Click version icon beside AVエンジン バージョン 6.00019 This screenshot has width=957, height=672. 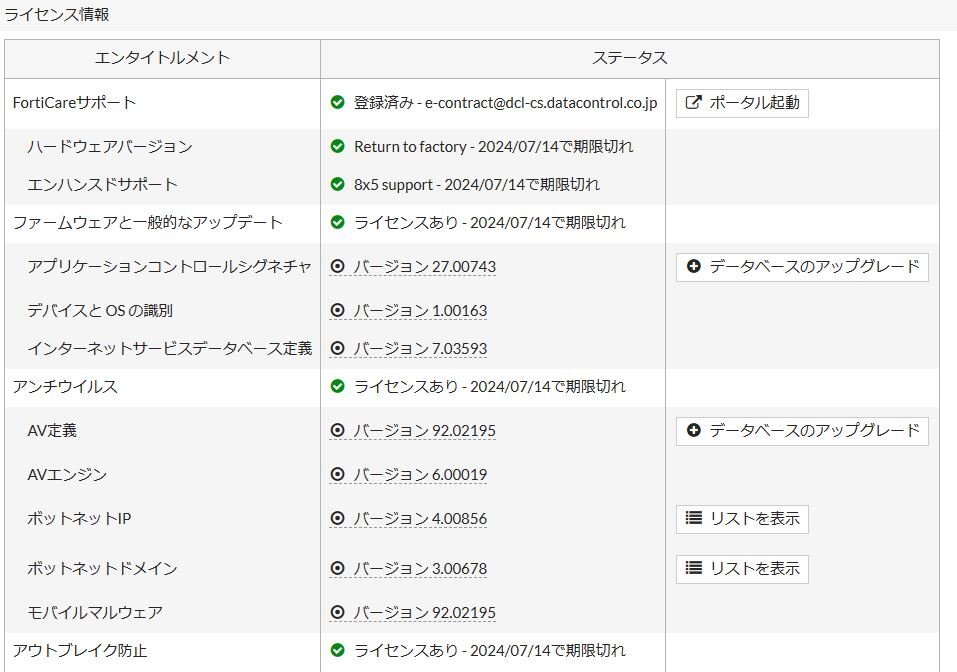[338, 475]
